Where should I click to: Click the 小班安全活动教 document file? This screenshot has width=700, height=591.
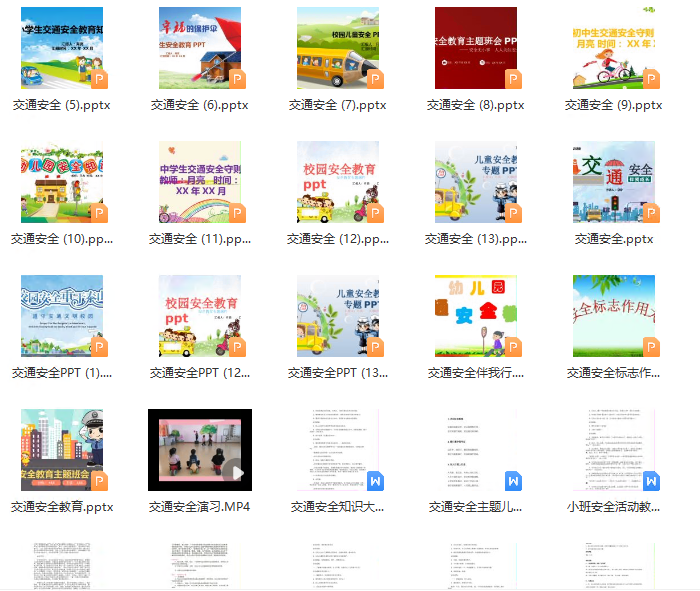[x=613, y=450]
